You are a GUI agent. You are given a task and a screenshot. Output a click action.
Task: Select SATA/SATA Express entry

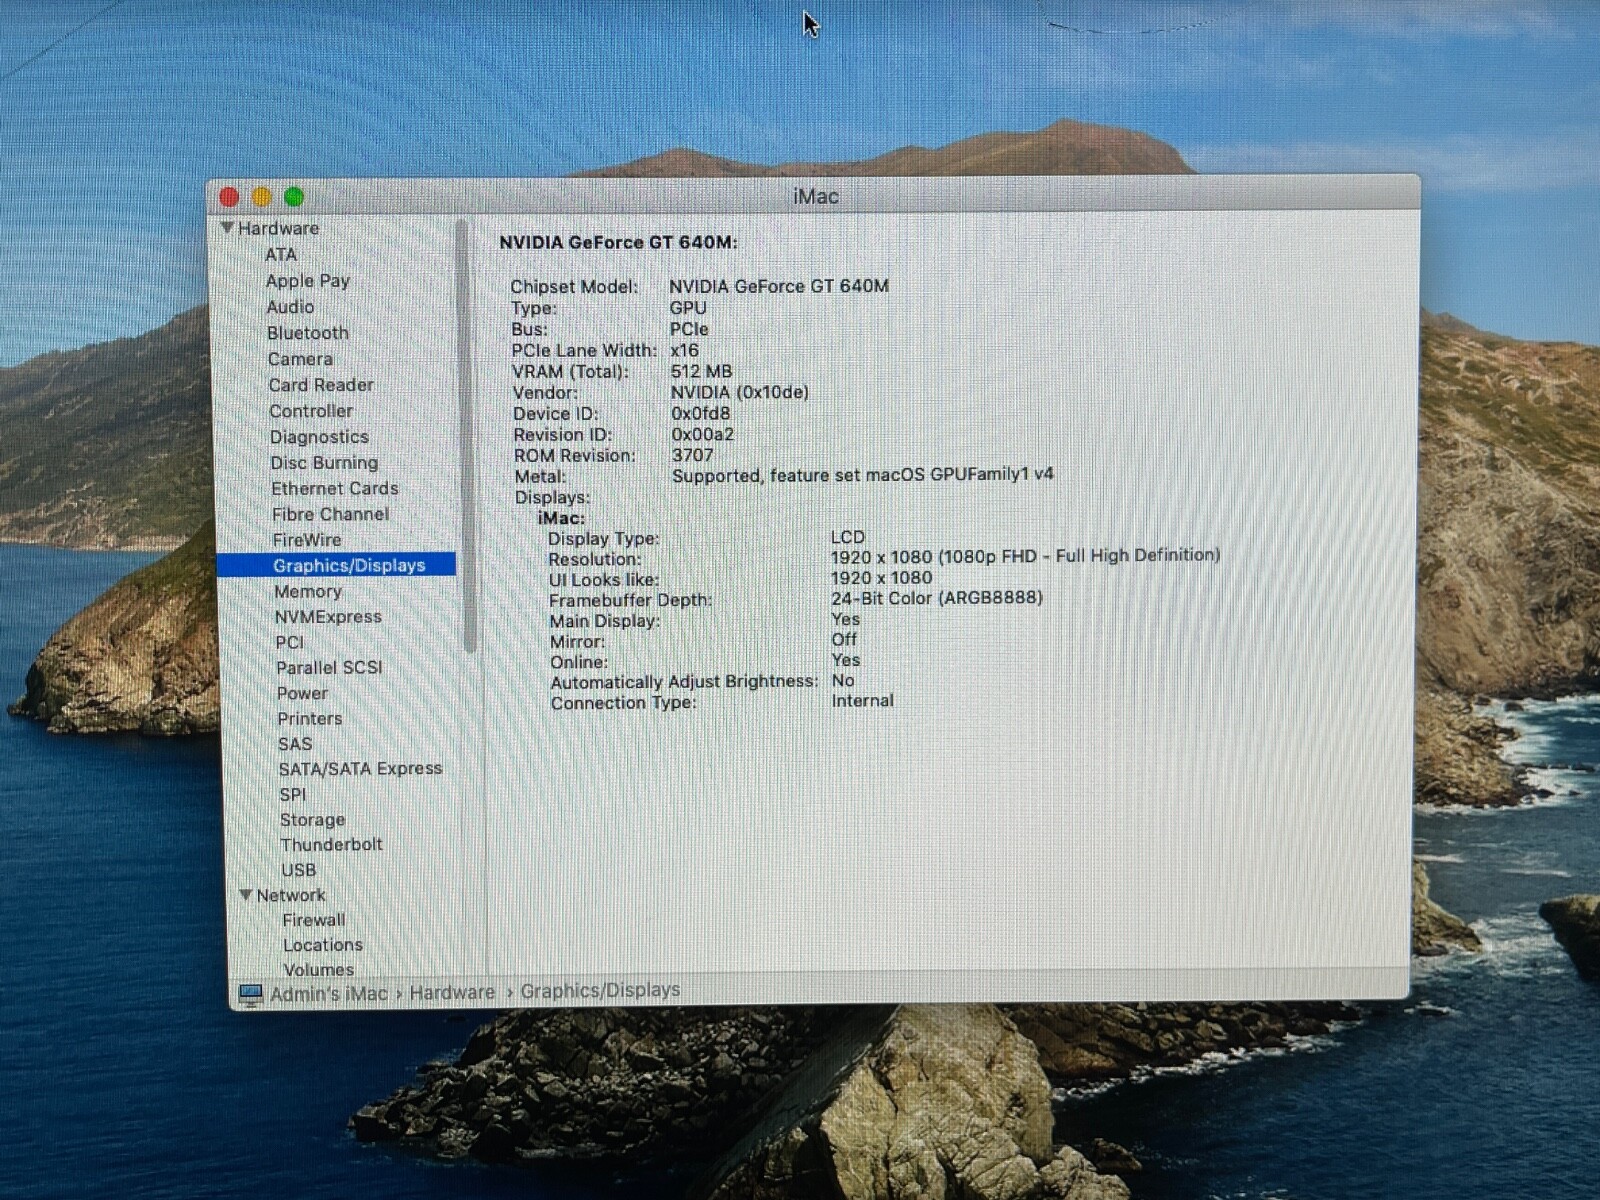click(360, 768)
